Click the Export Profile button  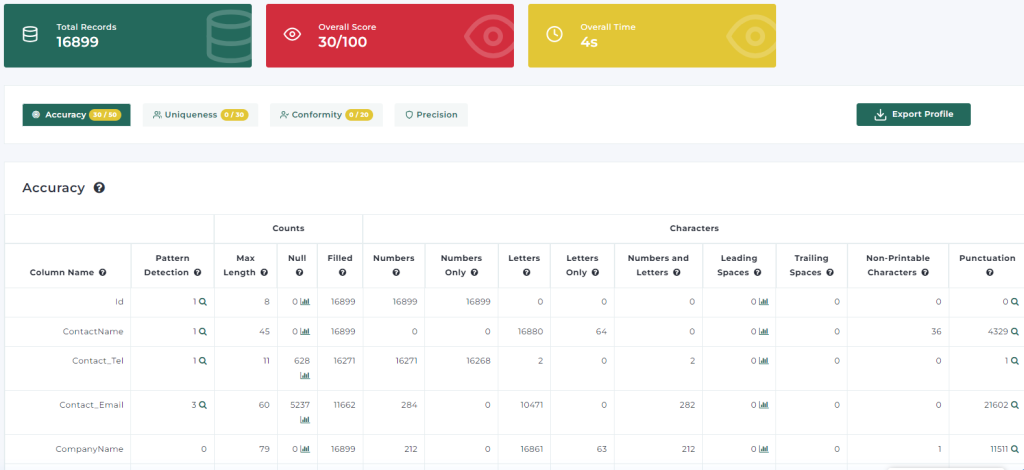tap(914, 114)
